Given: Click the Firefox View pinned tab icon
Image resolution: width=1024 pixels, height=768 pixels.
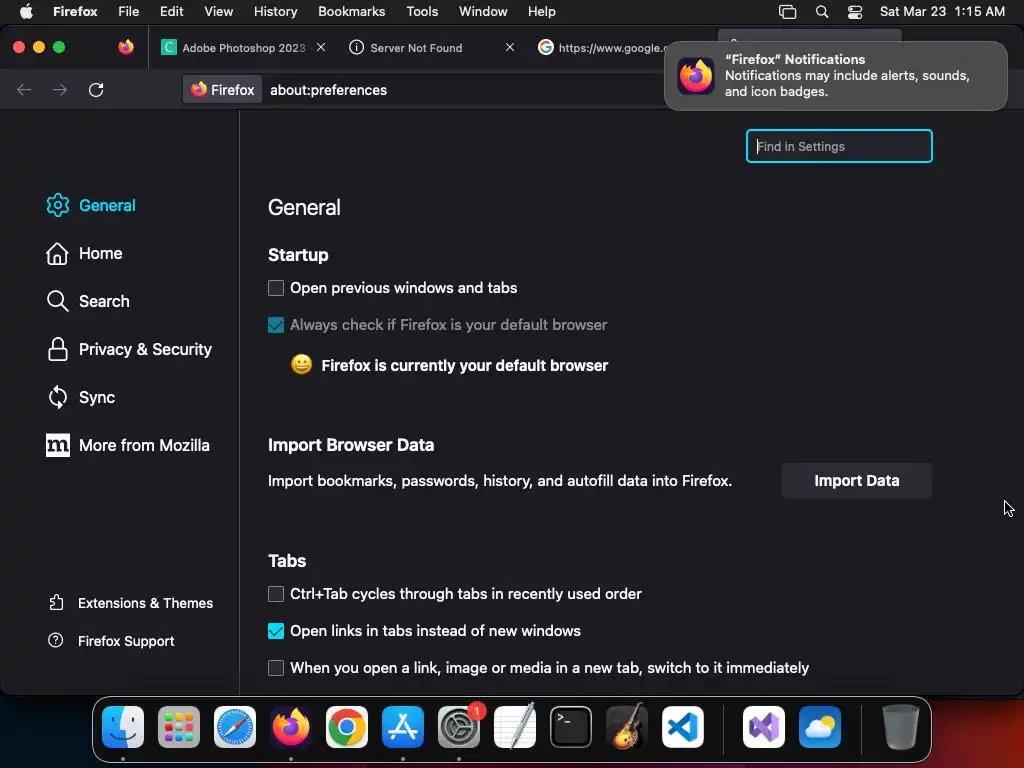Looking at the screenshot, I should 126,47.
